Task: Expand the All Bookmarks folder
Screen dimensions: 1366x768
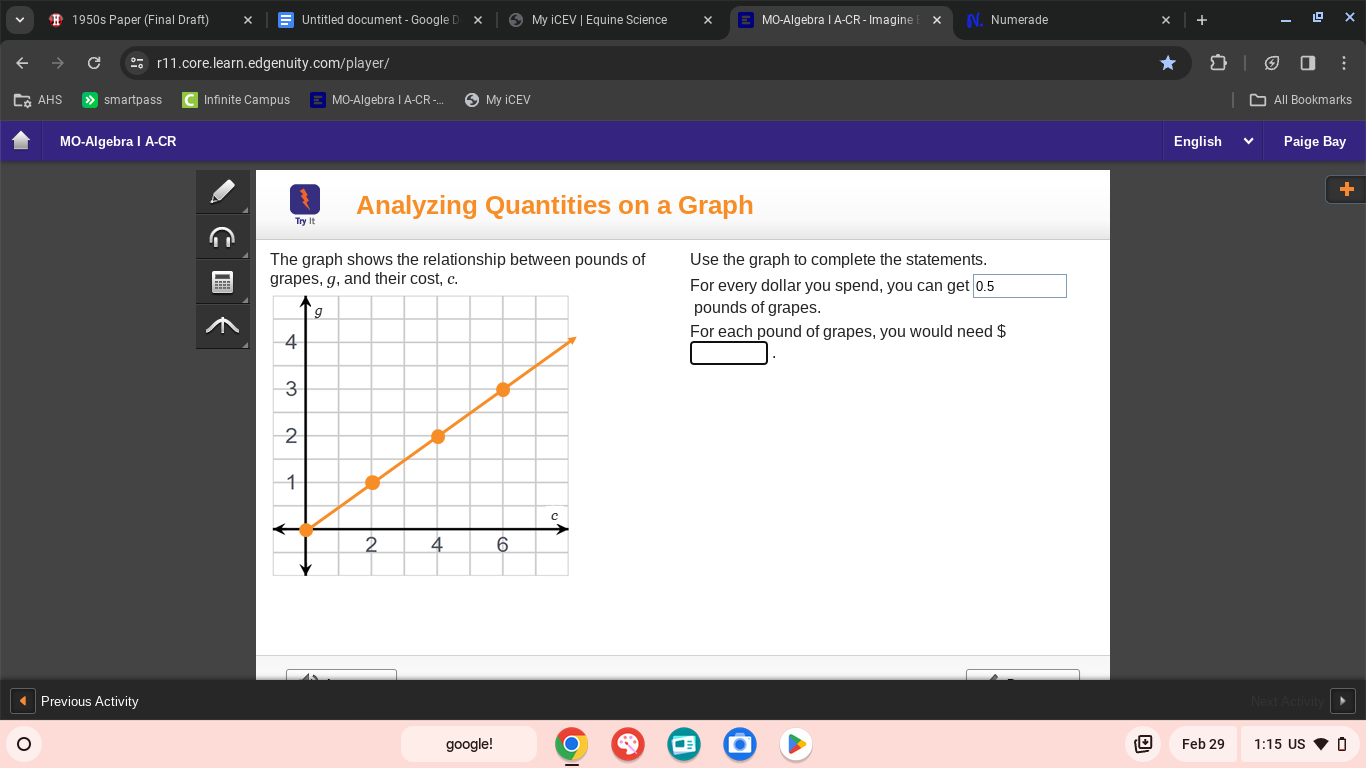Action: pyautogui.click(x=1301, y=100)
